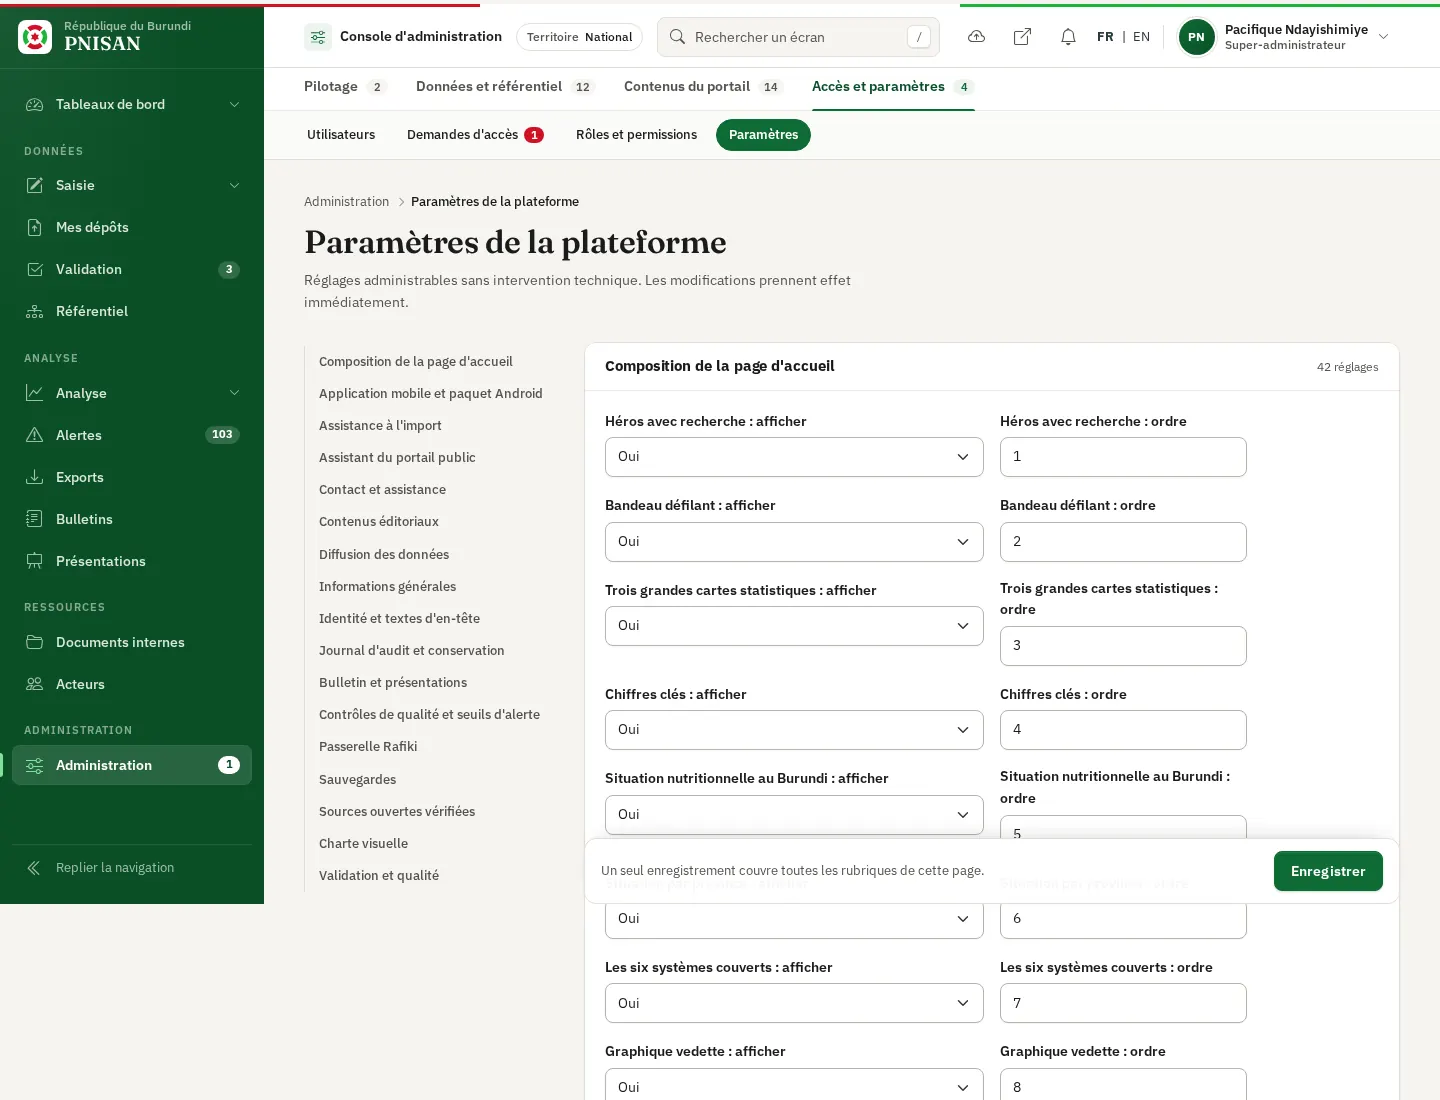Click the PN user avatar
The width and height of the screenshot is (1440, 1100).
coord(1196,37)
